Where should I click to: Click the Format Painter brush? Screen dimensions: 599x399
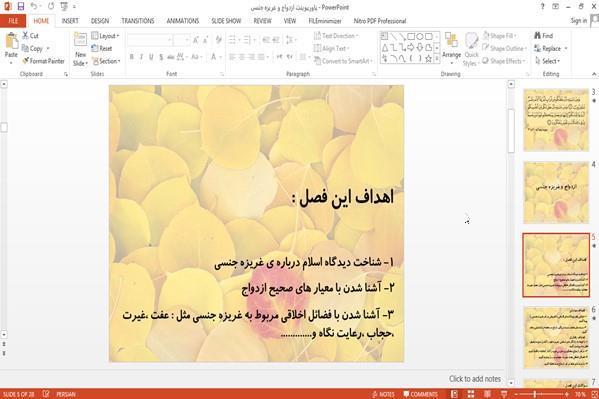43,61
